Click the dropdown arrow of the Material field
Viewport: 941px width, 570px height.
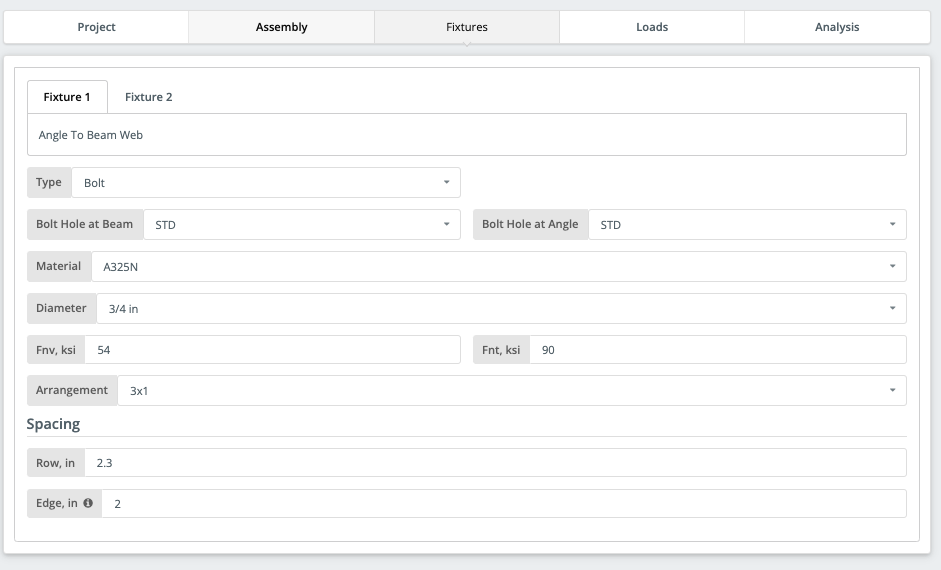click(x=892, y=266)
